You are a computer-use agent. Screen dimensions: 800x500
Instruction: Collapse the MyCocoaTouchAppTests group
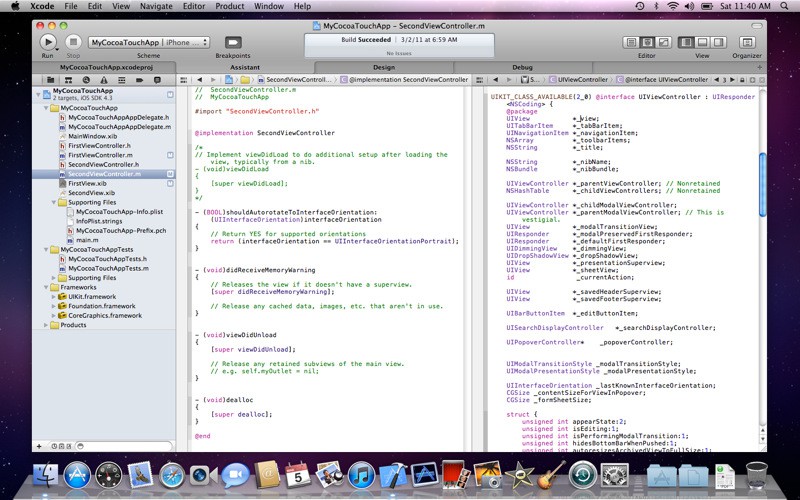click(x=46, y=249)
